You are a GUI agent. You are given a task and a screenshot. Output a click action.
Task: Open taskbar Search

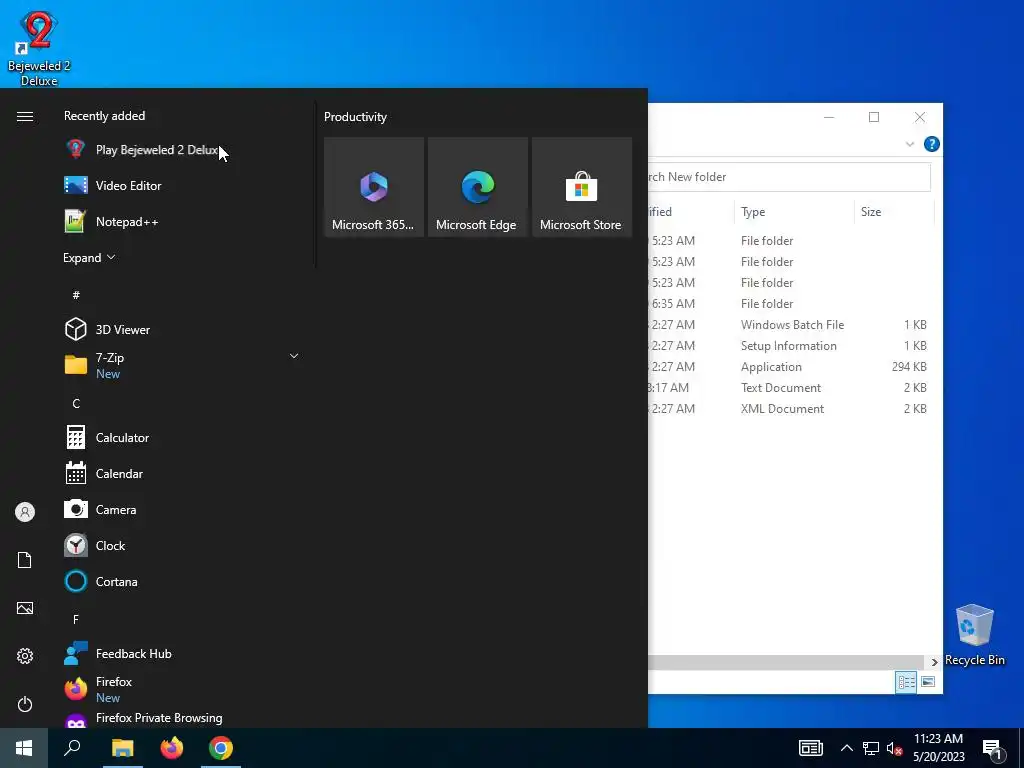point(72,748)
